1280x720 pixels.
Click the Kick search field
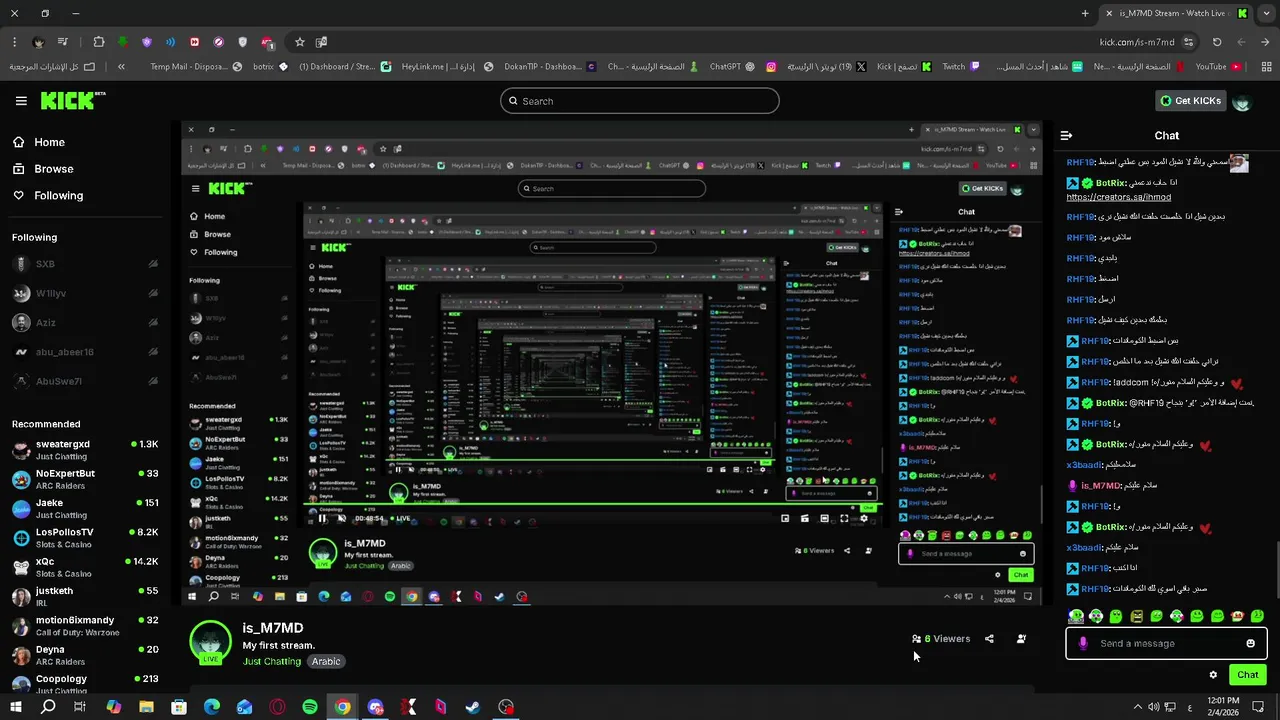(640, 101)
